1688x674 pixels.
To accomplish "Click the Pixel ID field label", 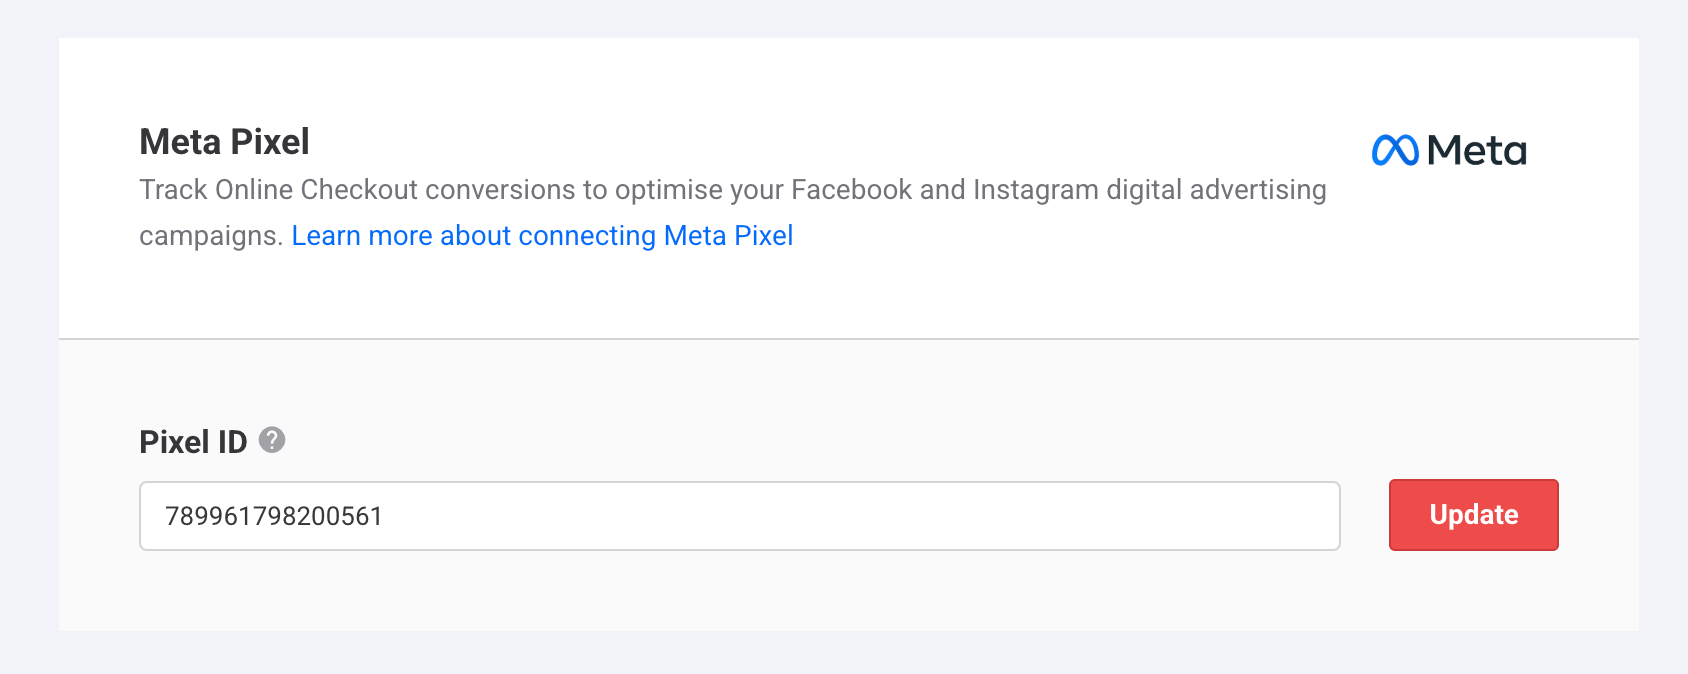I will 193,442.
